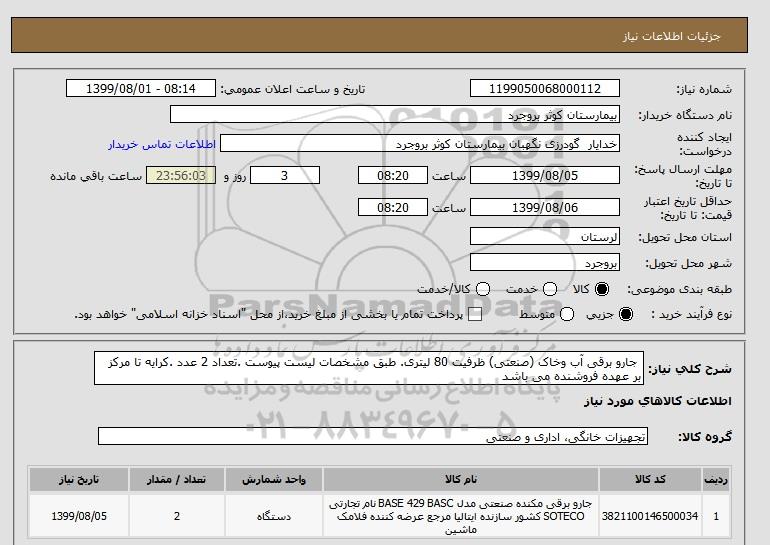The width and height of the screenshot is (770, 545).
Task: Click the product name cell with SOTECO
Action: pos(461,516)
